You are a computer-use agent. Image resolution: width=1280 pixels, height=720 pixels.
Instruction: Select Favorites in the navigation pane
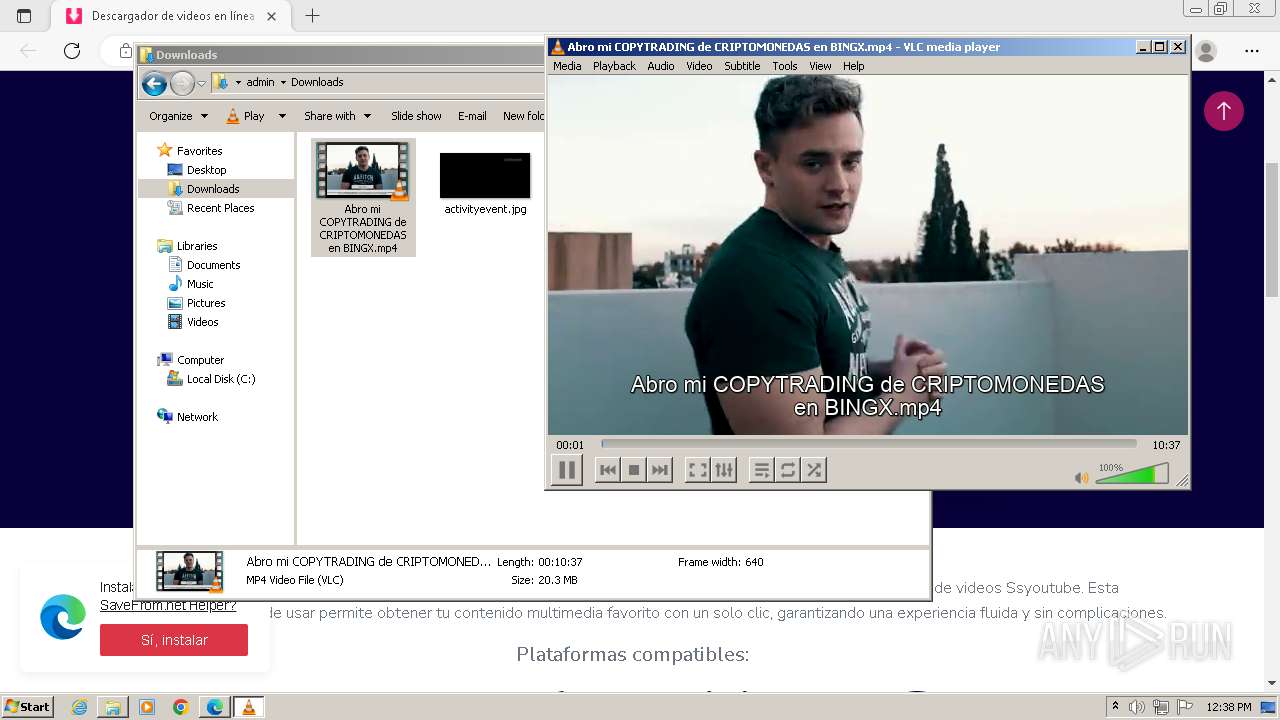(199, 151)
